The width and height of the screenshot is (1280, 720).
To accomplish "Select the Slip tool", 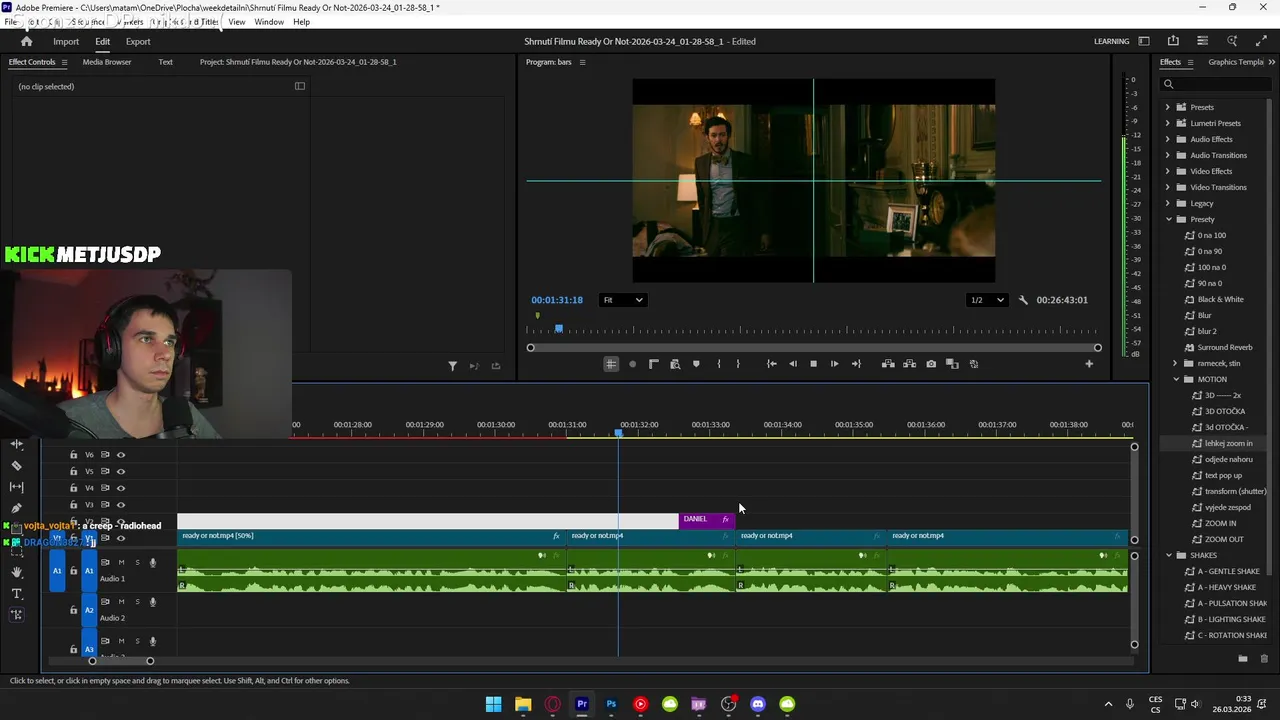I will [16, 487].
